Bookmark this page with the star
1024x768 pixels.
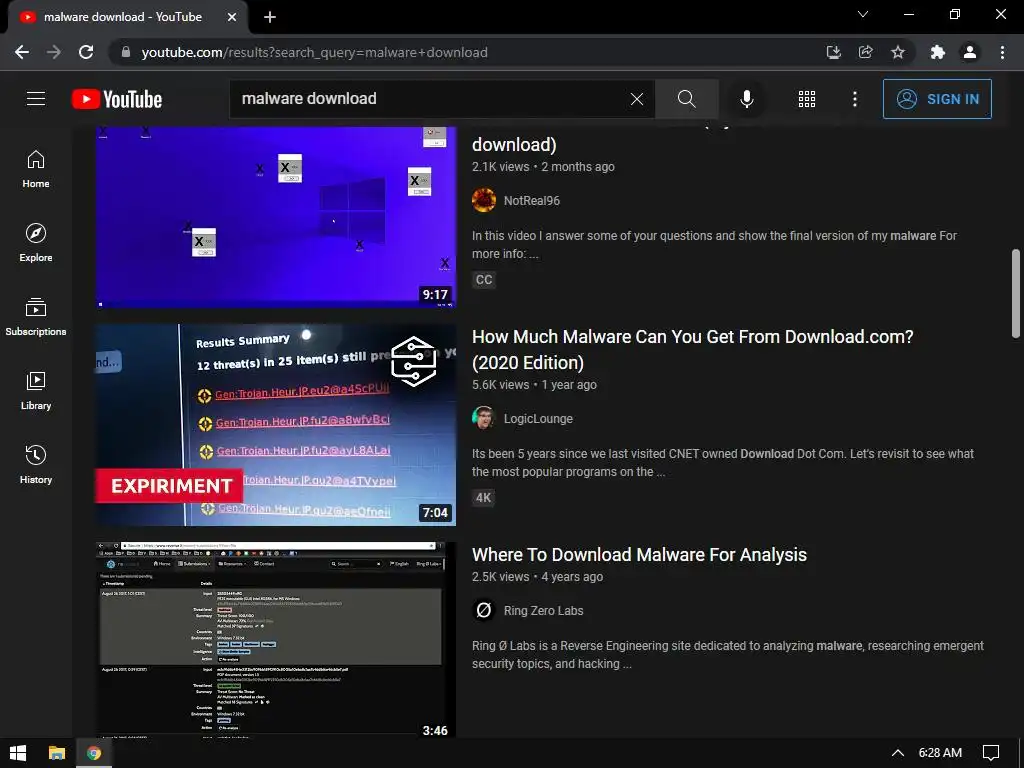(x=898, y=52)
